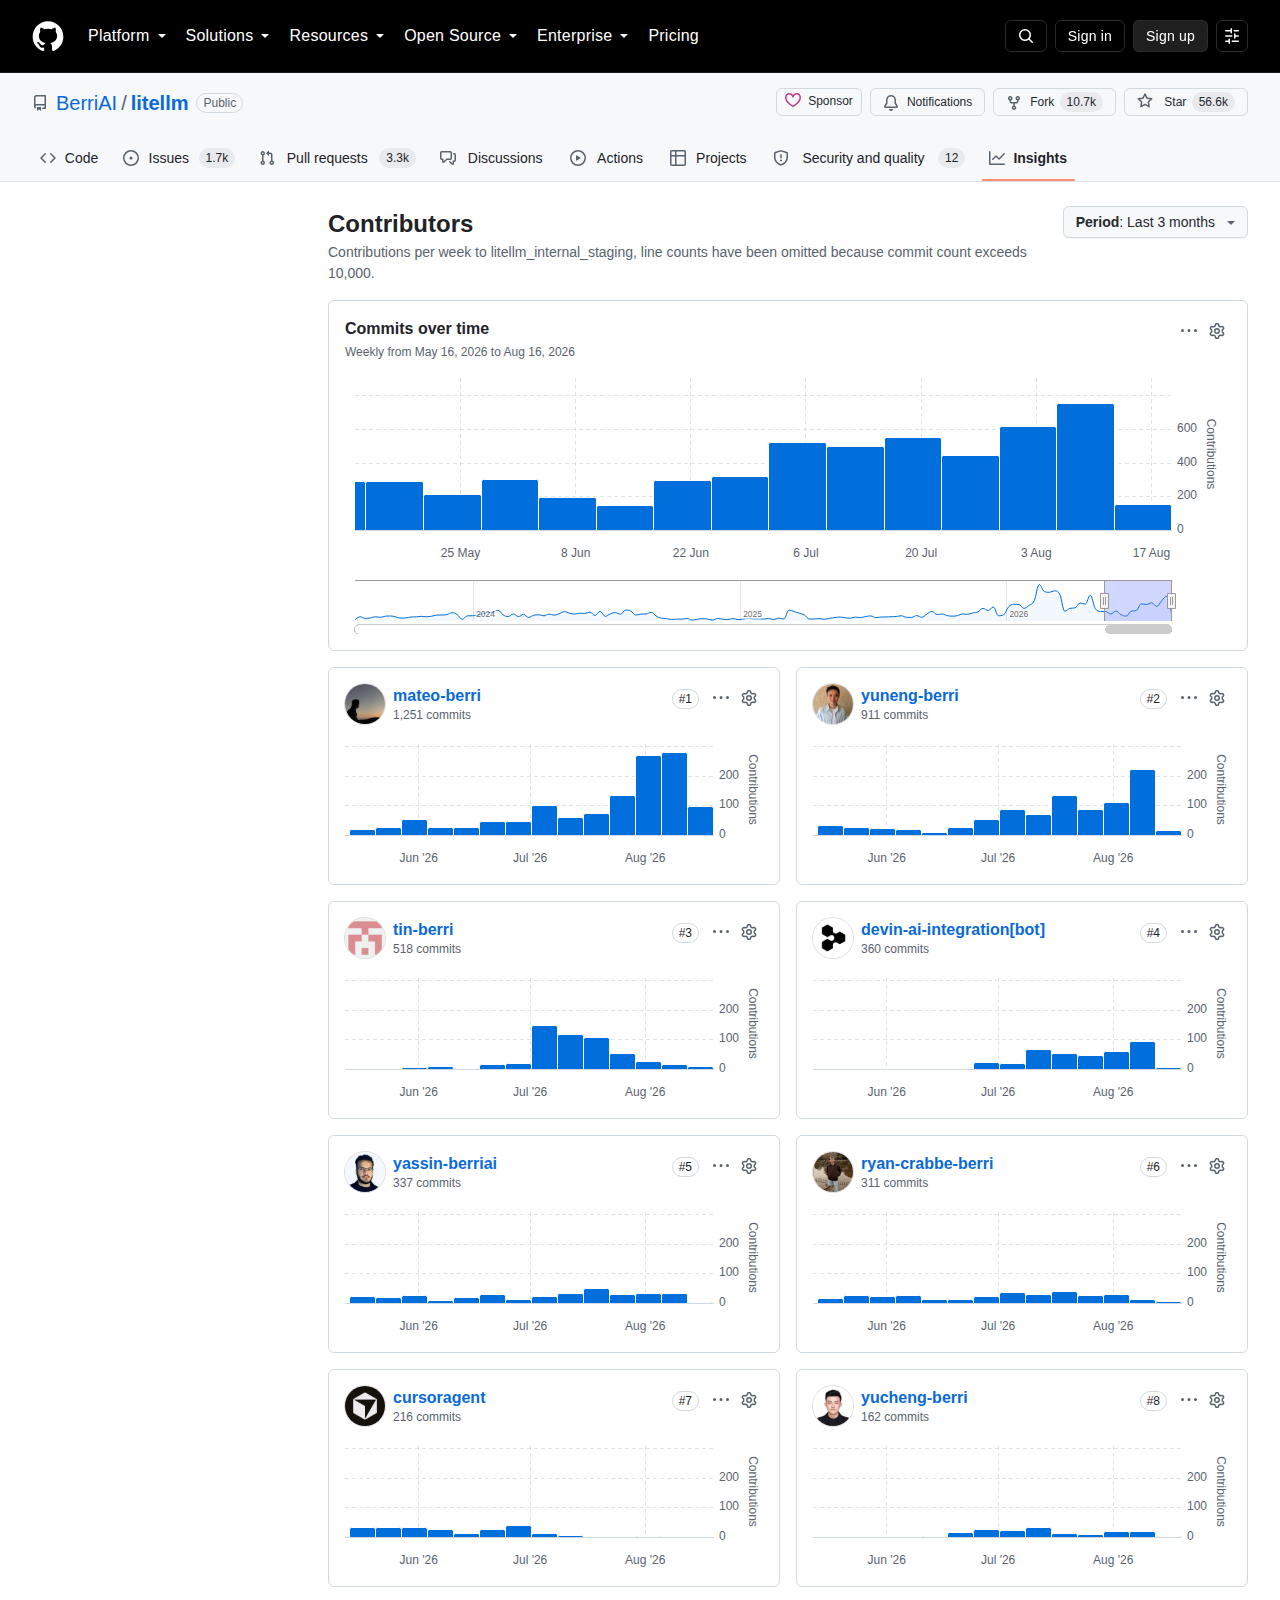Open the search magnifier icon

(1026, 36)
